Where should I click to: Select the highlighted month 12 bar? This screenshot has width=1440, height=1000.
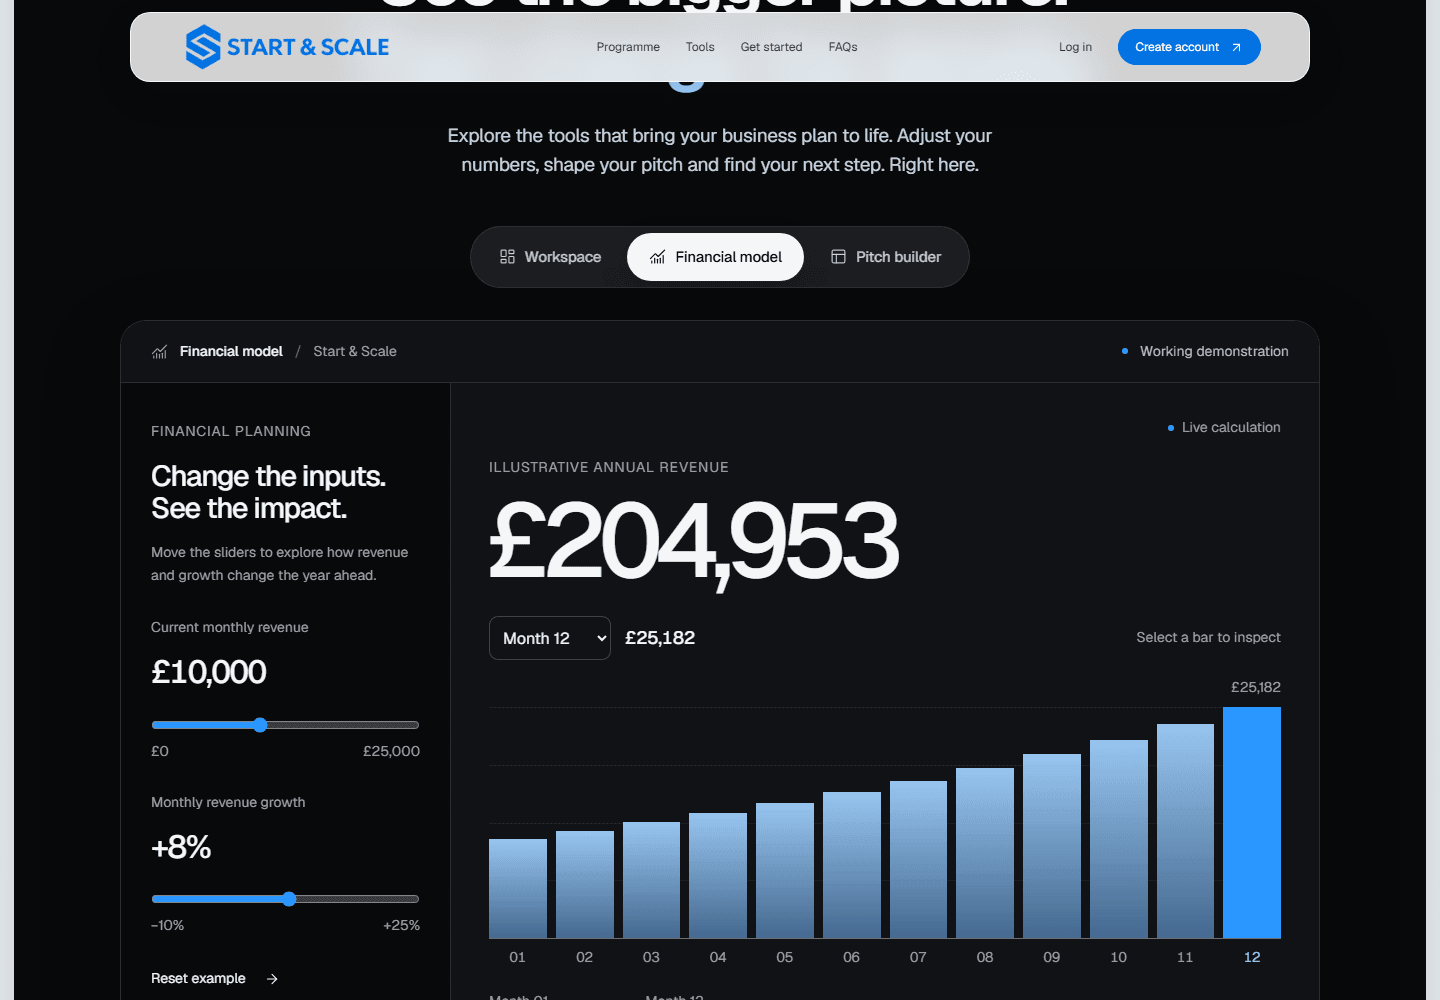click(1252, 822)
